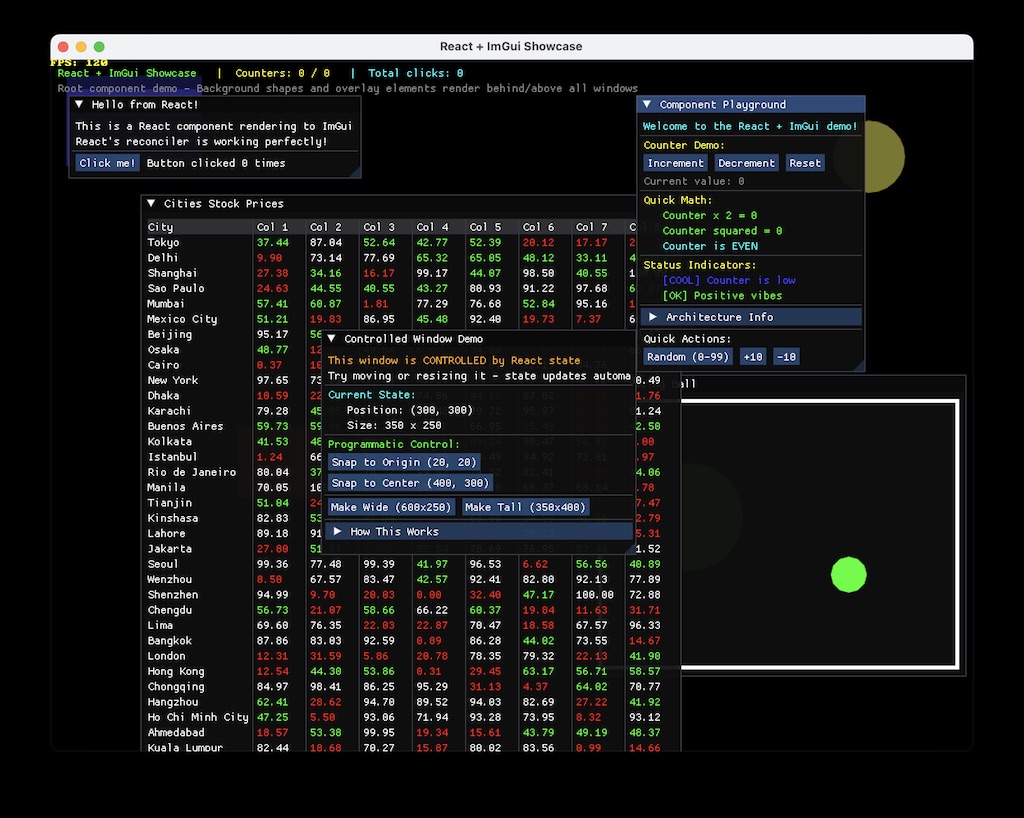
Task: Subtract 10 with the -10 button
Action: click(x=786, y=357)
